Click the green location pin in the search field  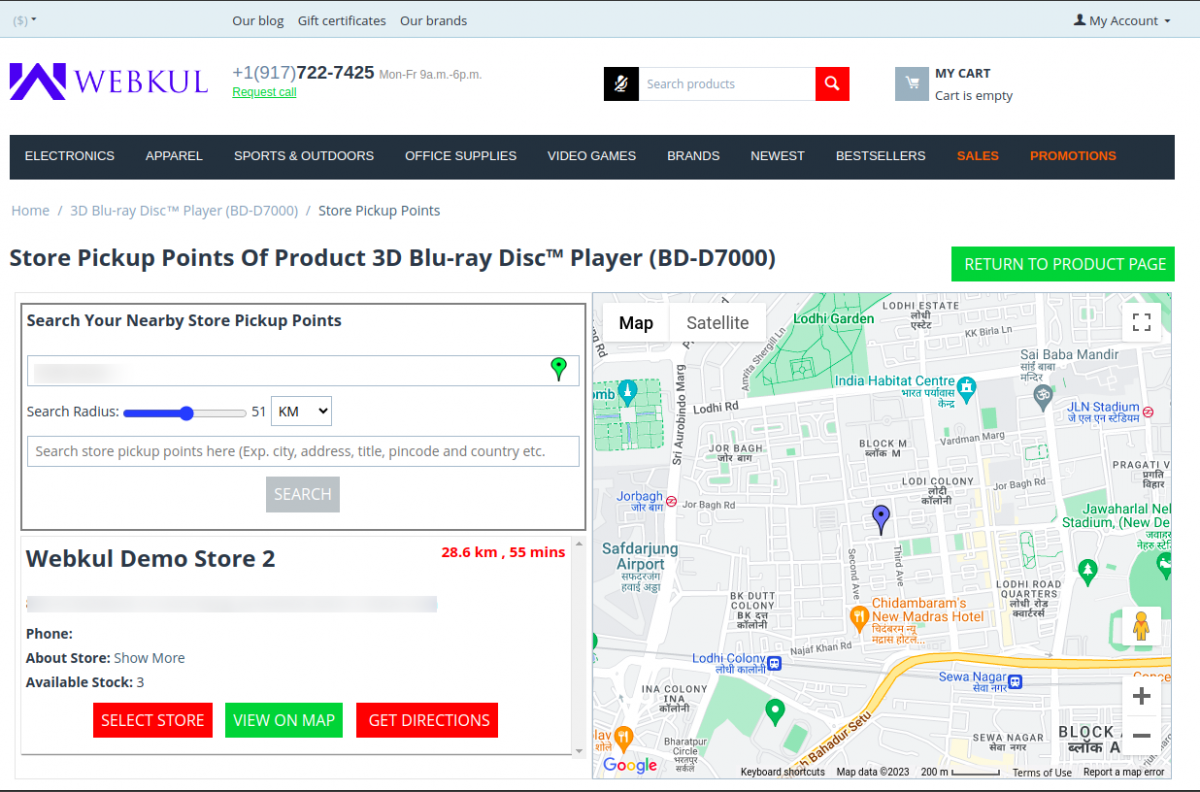coord(559,369)
